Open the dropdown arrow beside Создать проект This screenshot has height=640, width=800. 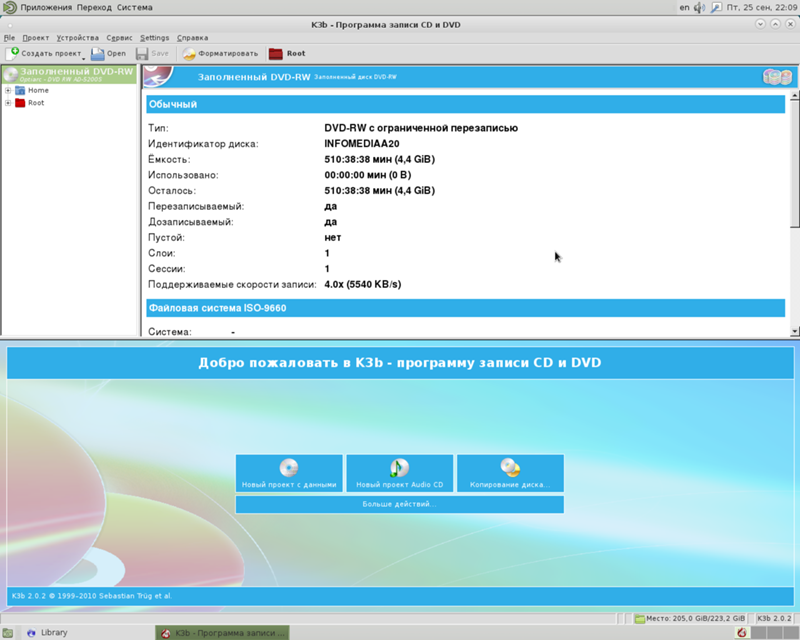click(x=85, y=56)
